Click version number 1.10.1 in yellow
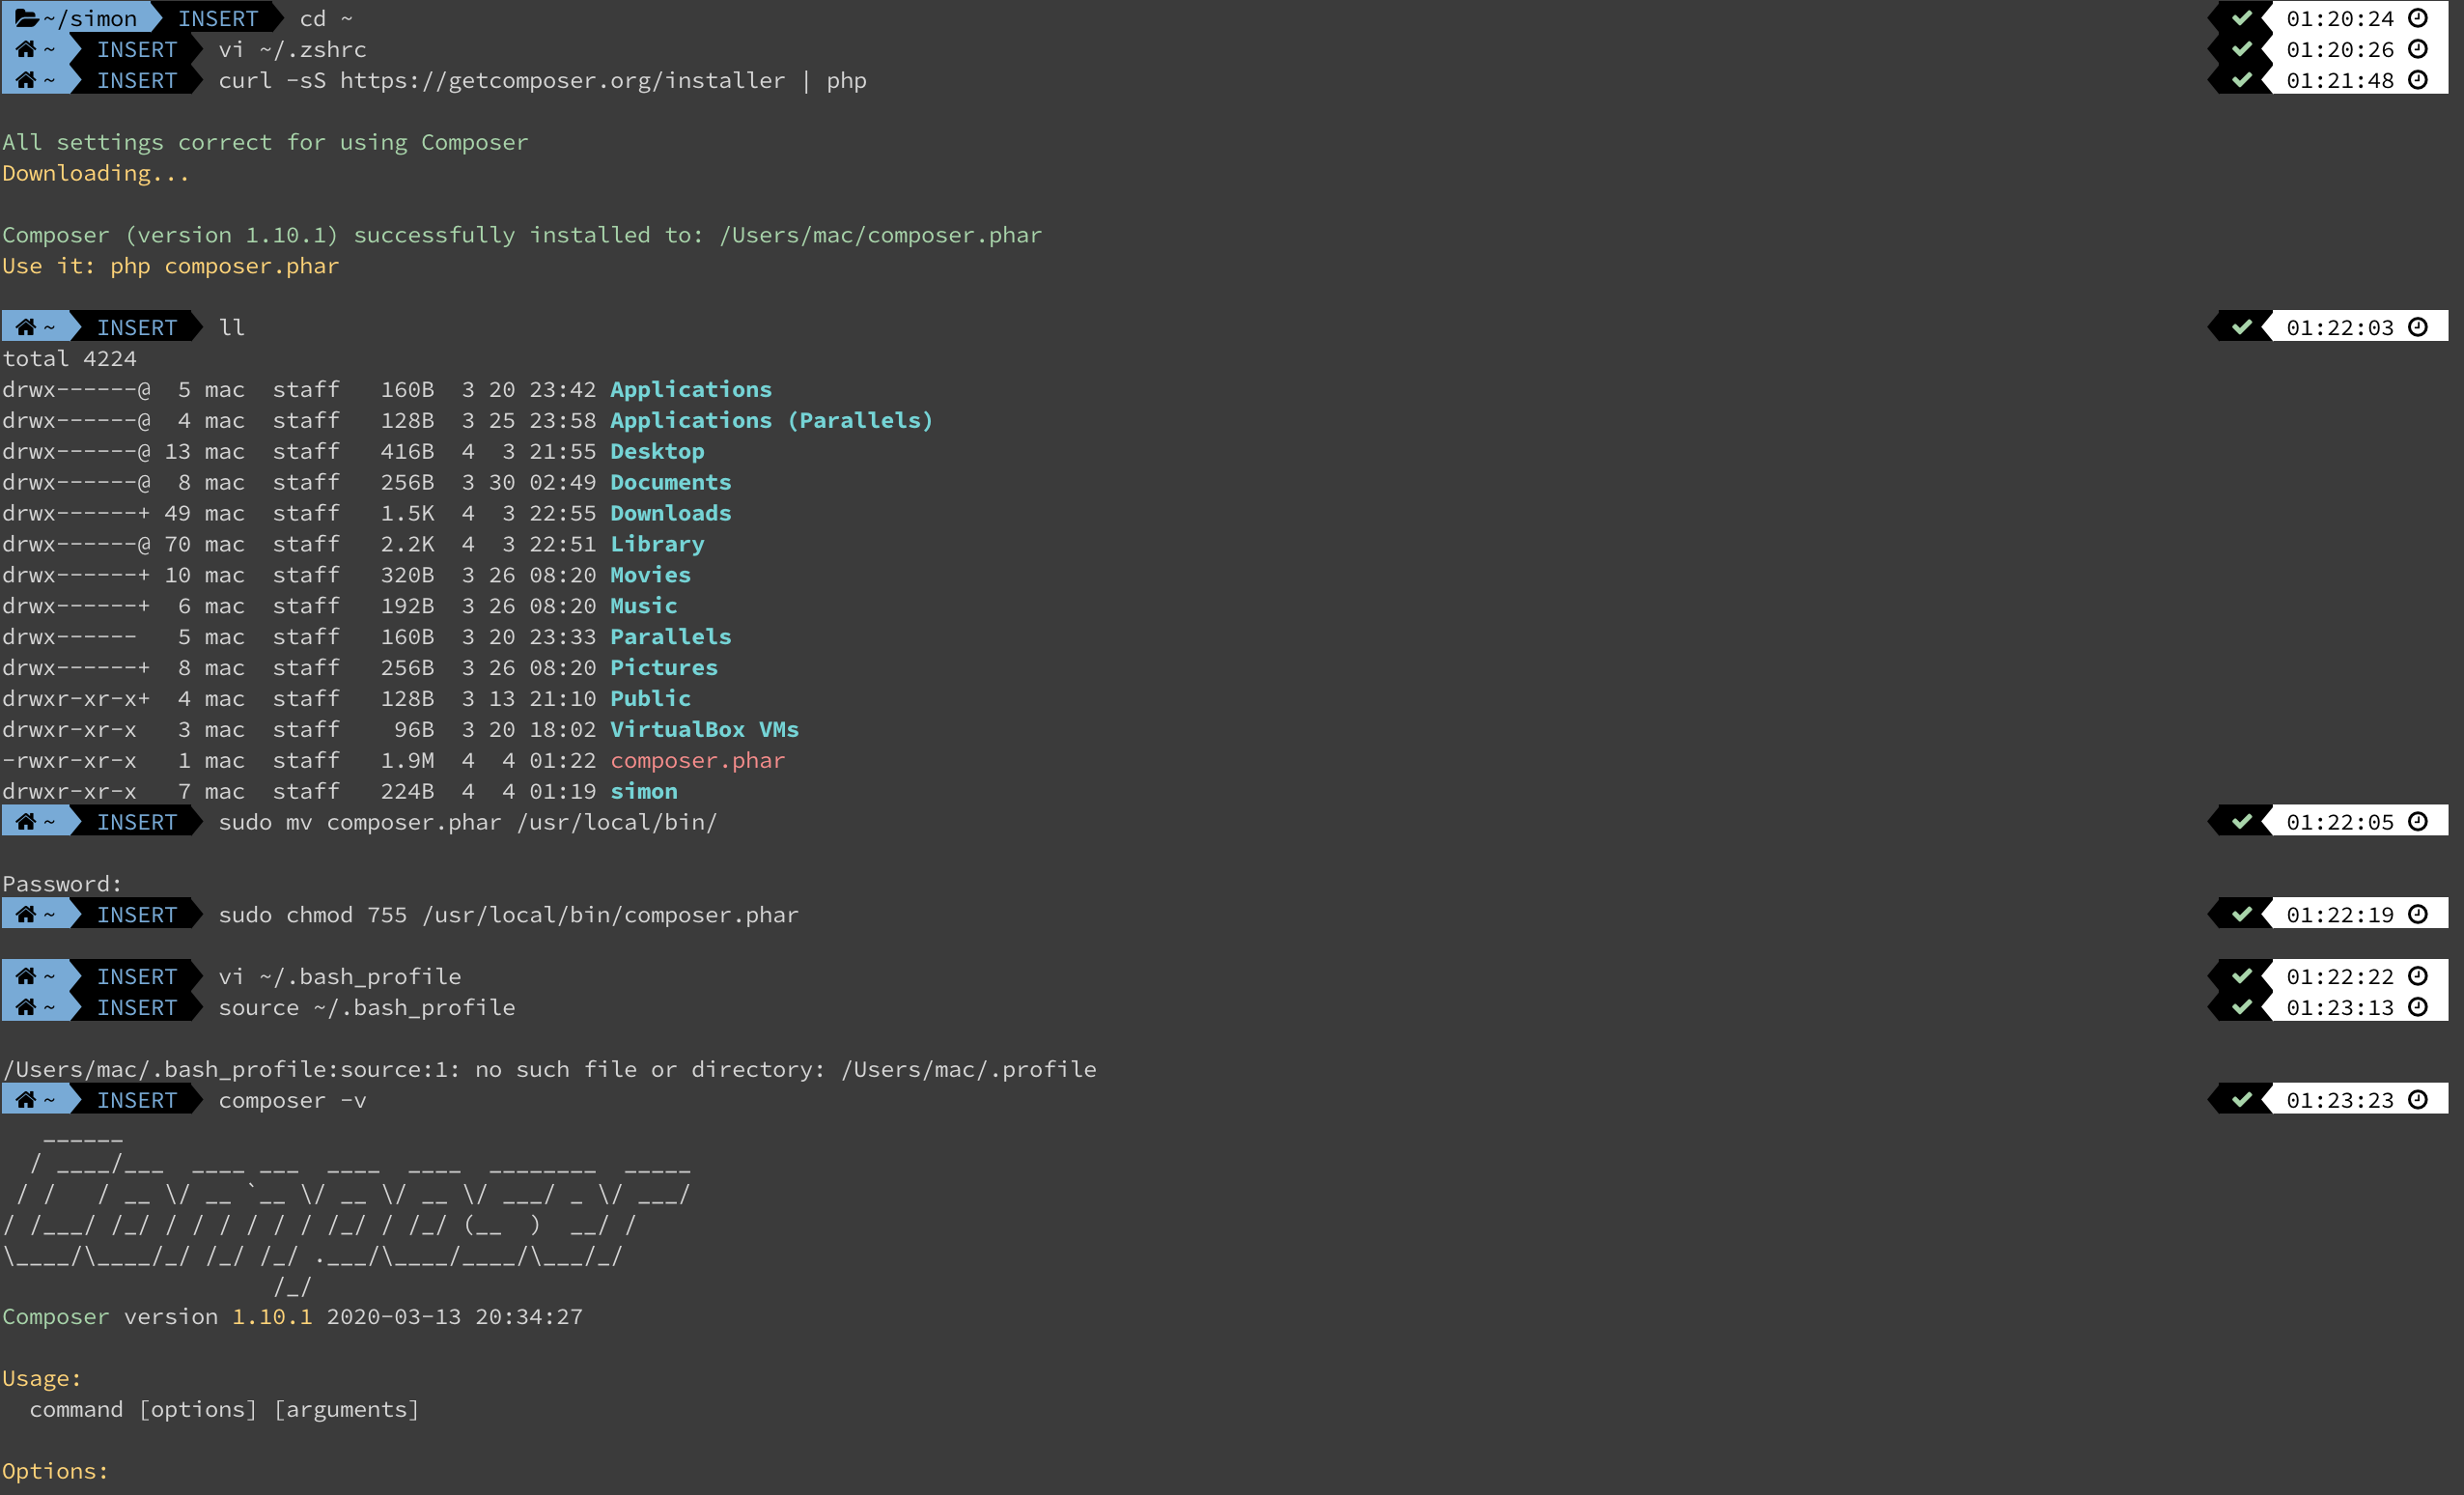This screenshot has width=2464, height=1495. [x=272, y=1317]
